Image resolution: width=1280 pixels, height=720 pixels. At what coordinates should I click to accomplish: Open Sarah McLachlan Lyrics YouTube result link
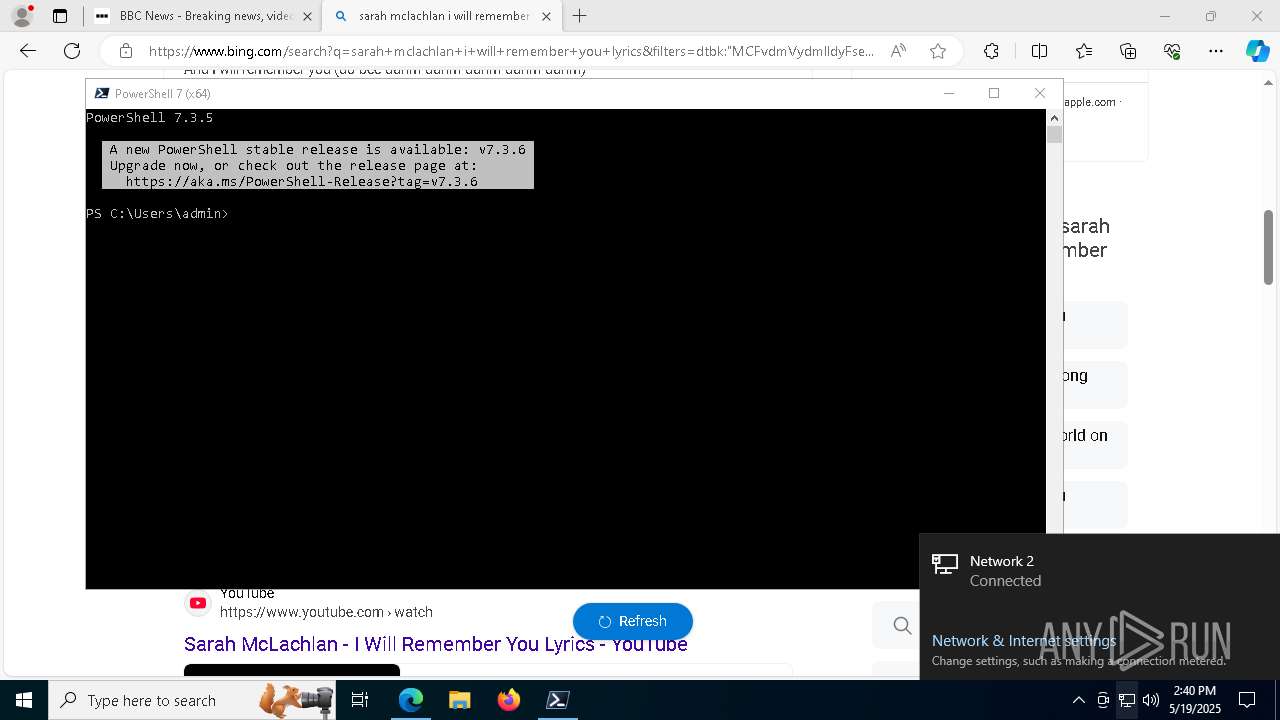point(435,645)
